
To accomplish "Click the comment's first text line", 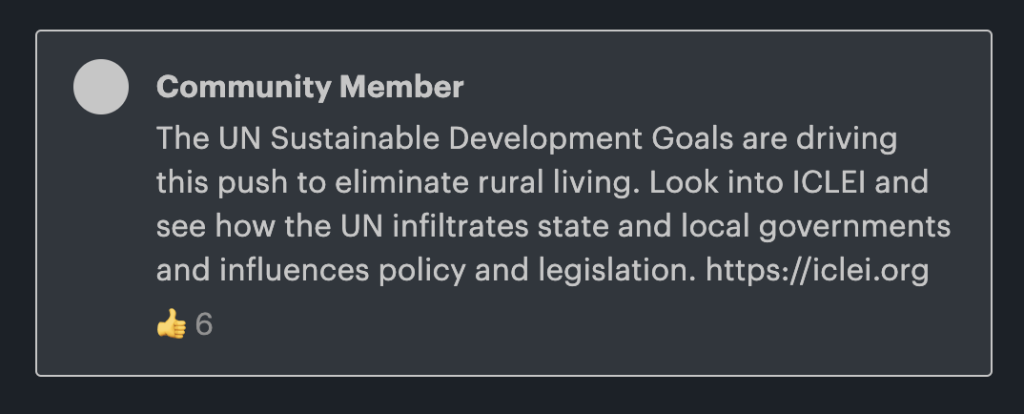I will click(x=529, y=139).
